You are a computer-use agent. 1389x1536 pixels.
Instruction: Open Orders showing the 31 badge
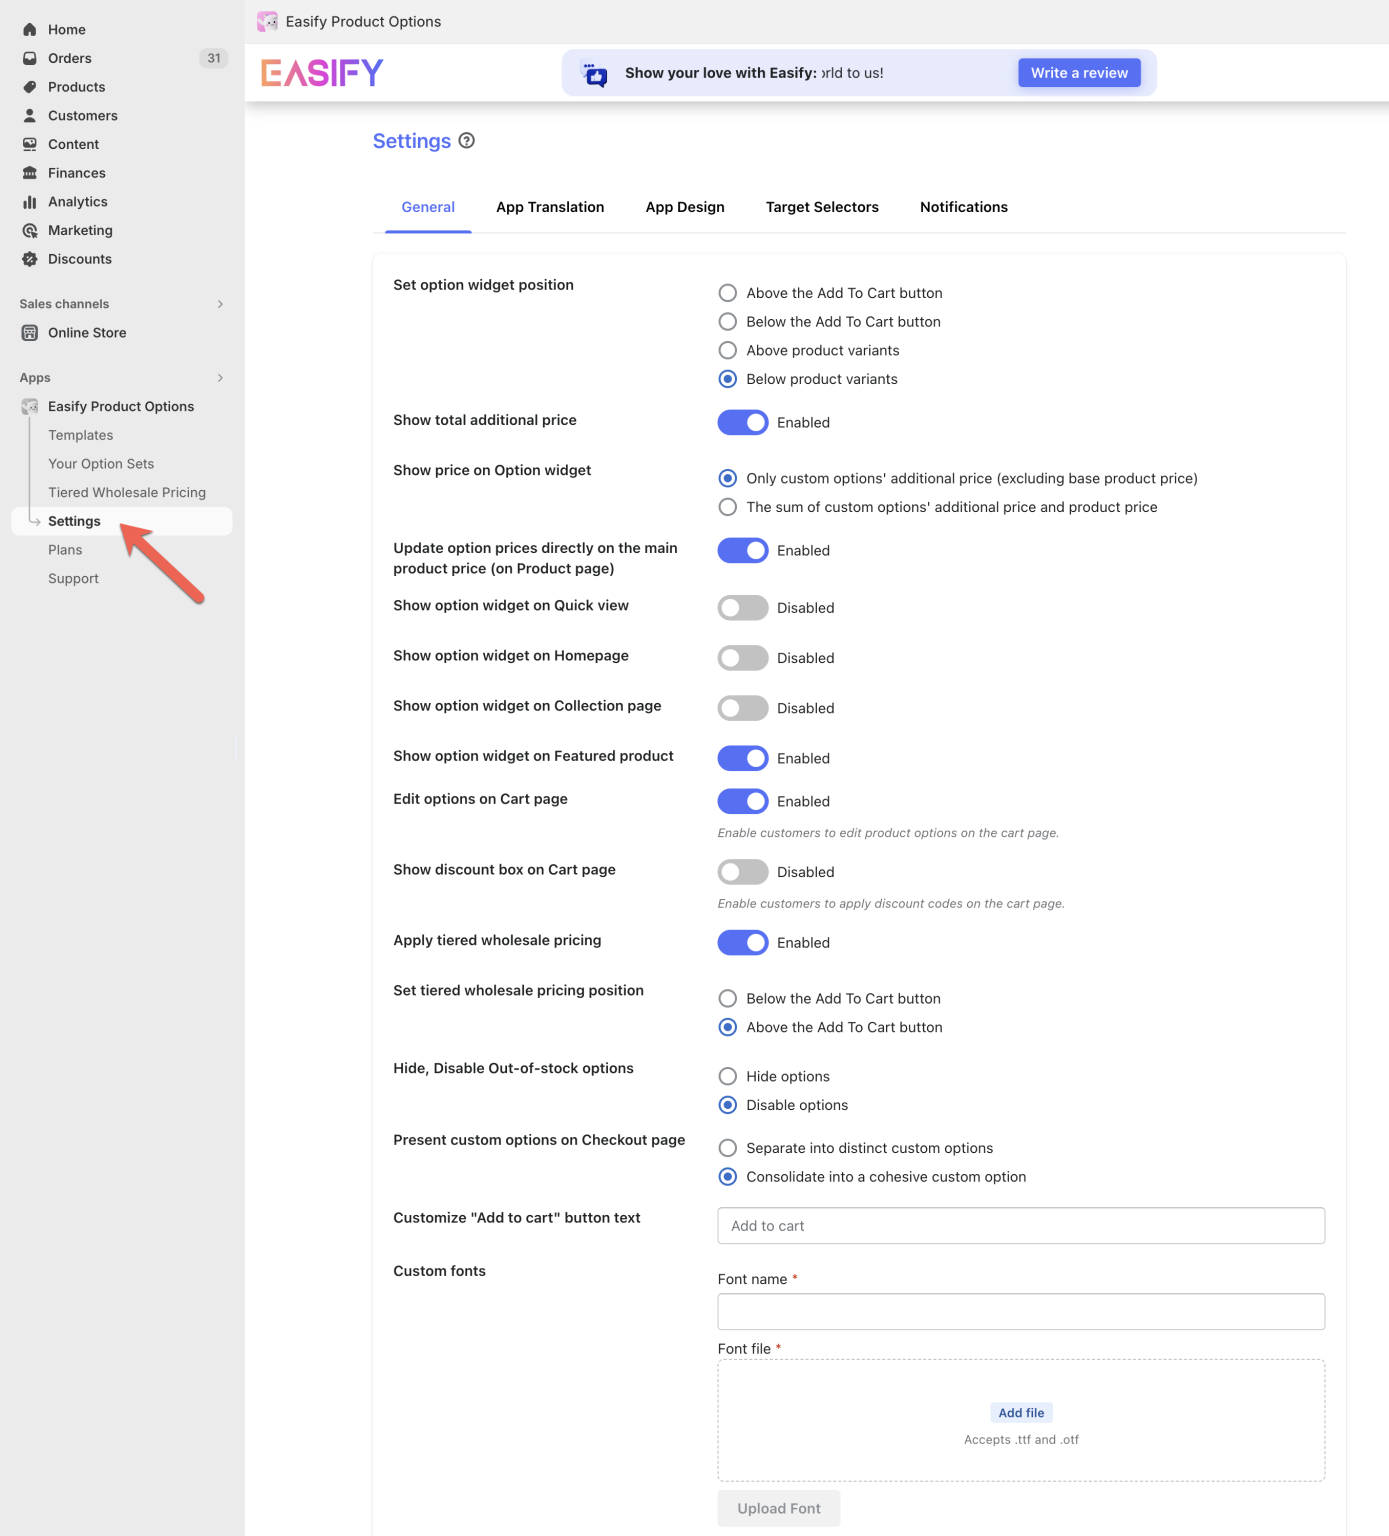click(x=30, y=58)
